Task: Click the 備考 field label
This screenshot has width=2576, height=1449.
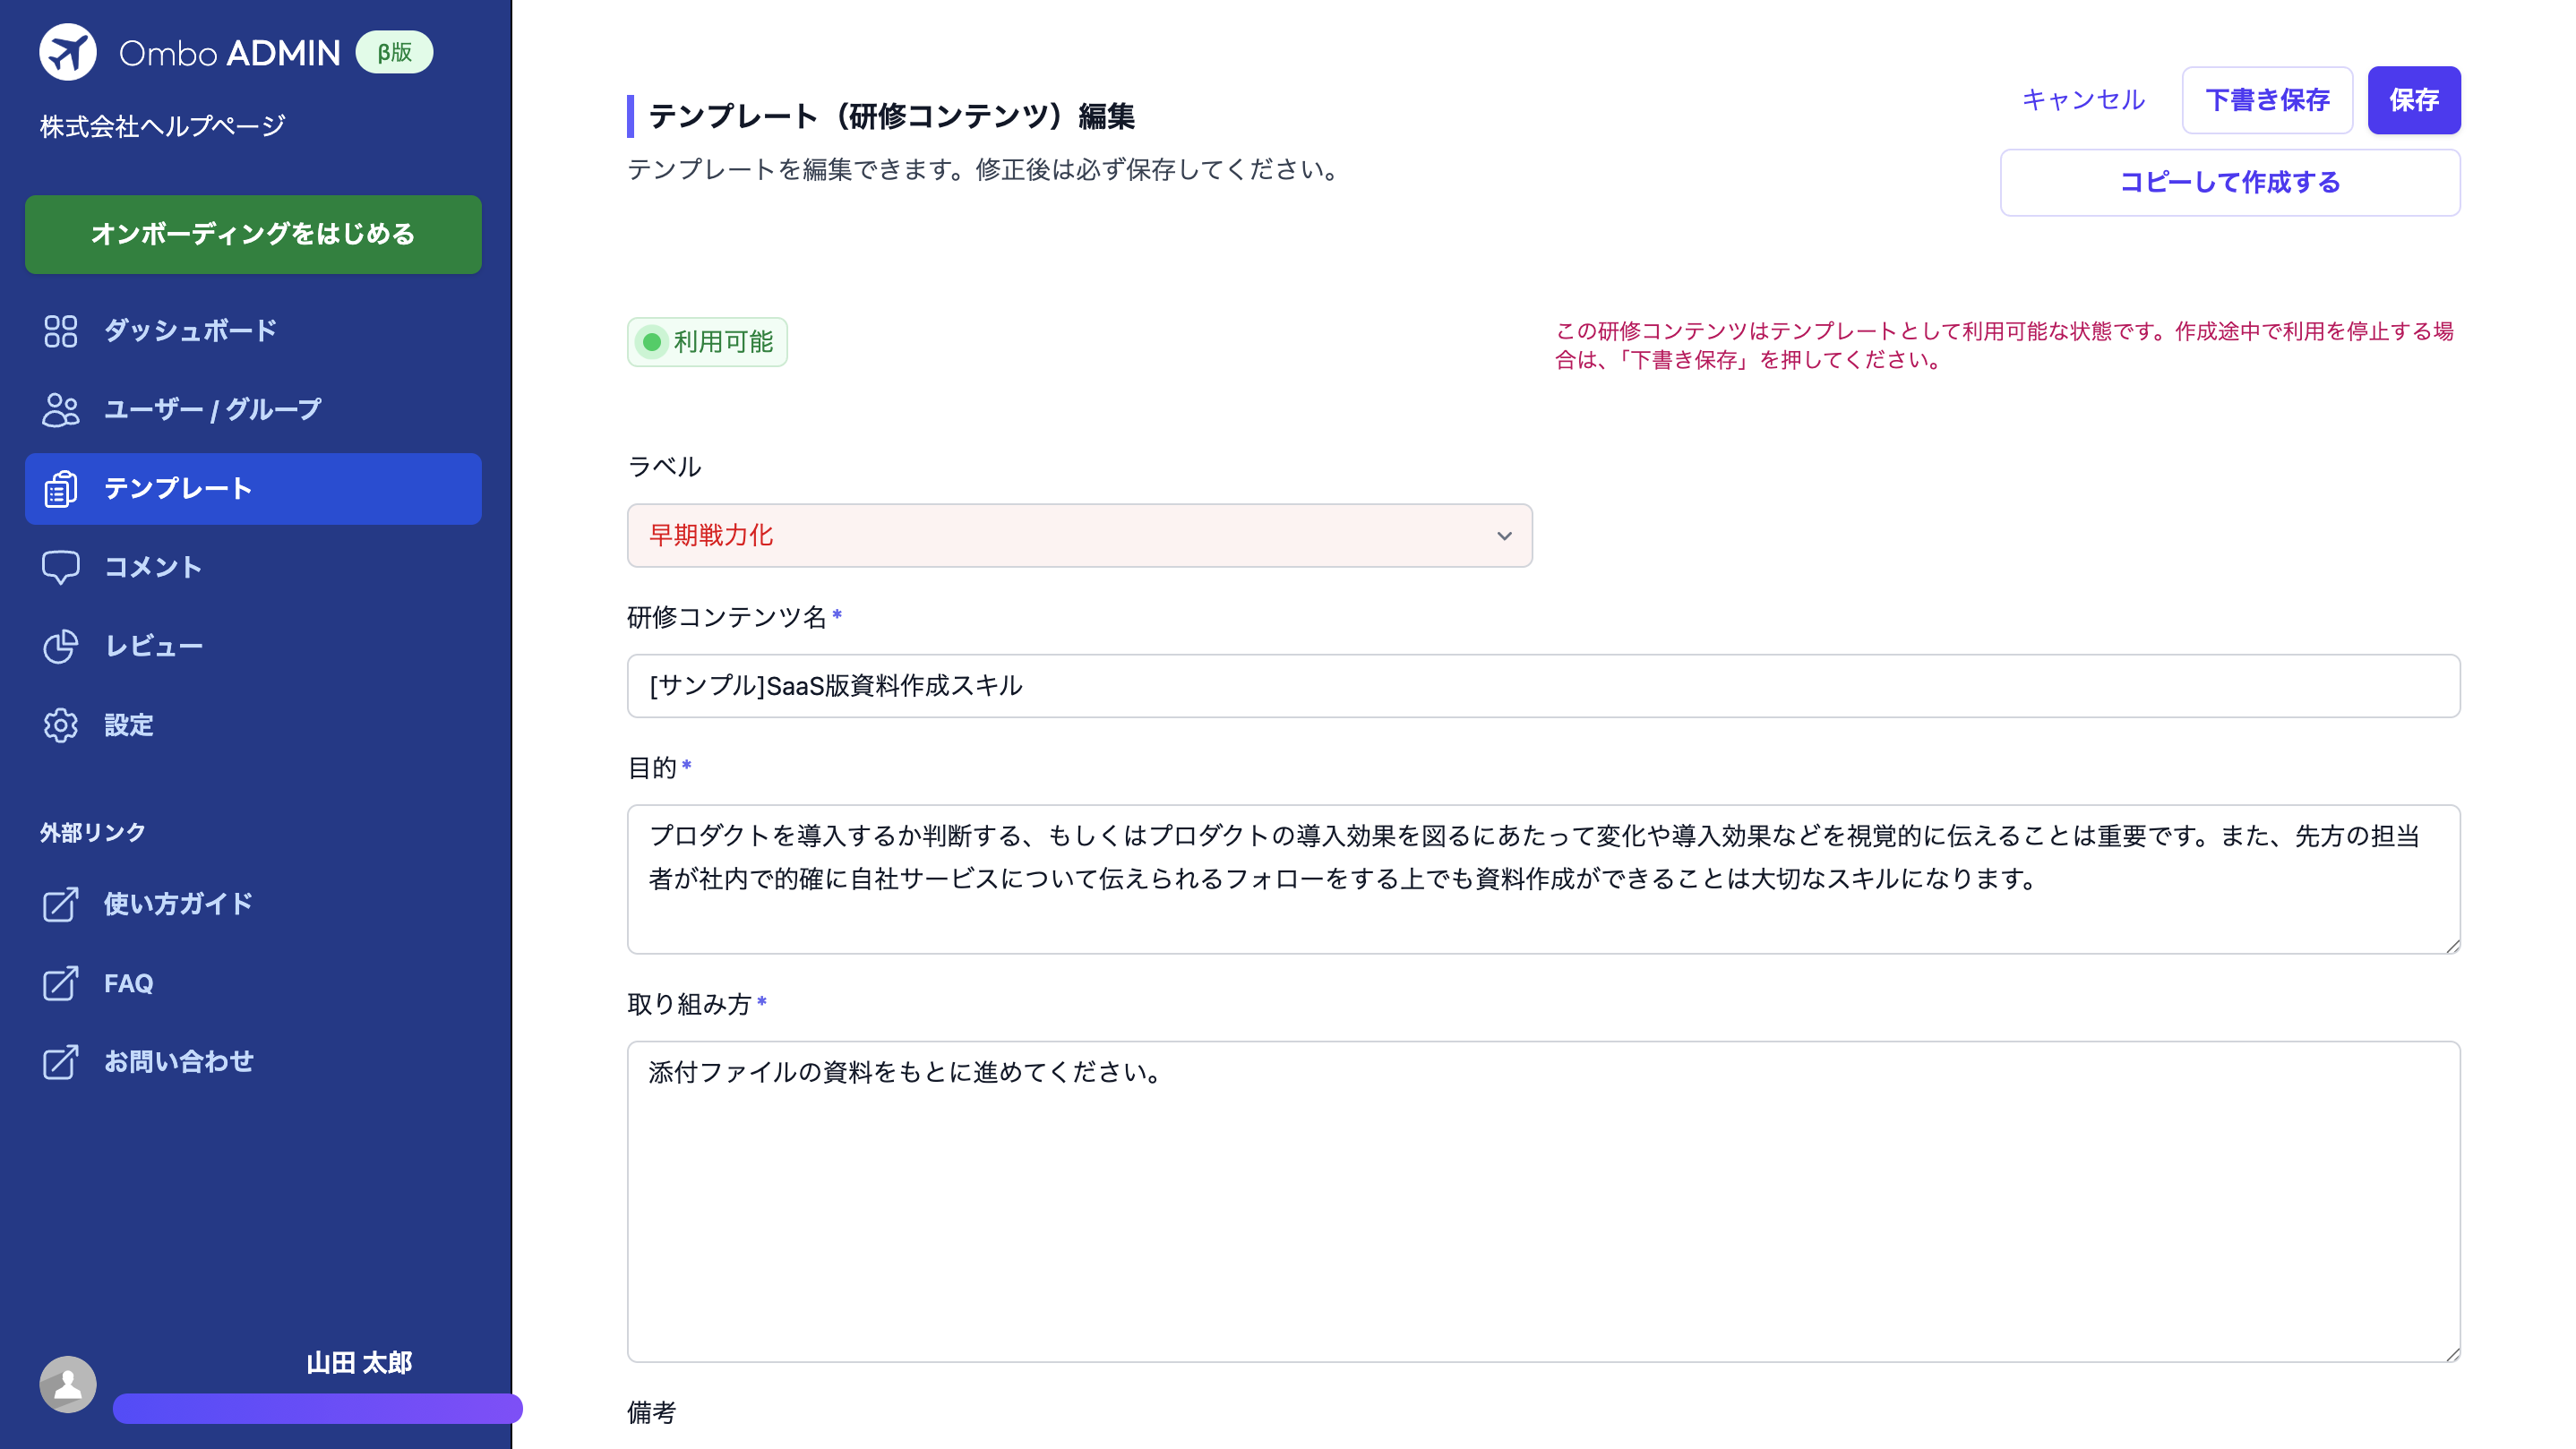Action: 651,1413
